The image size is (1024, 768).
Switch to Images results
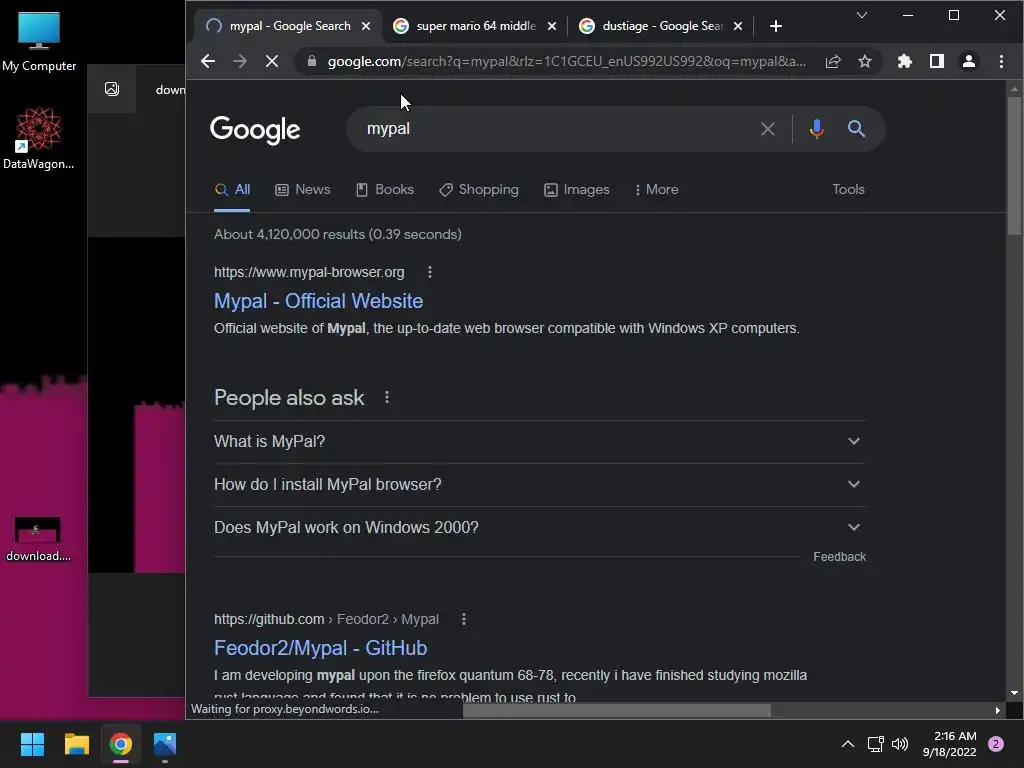click(x=577, y=189)
